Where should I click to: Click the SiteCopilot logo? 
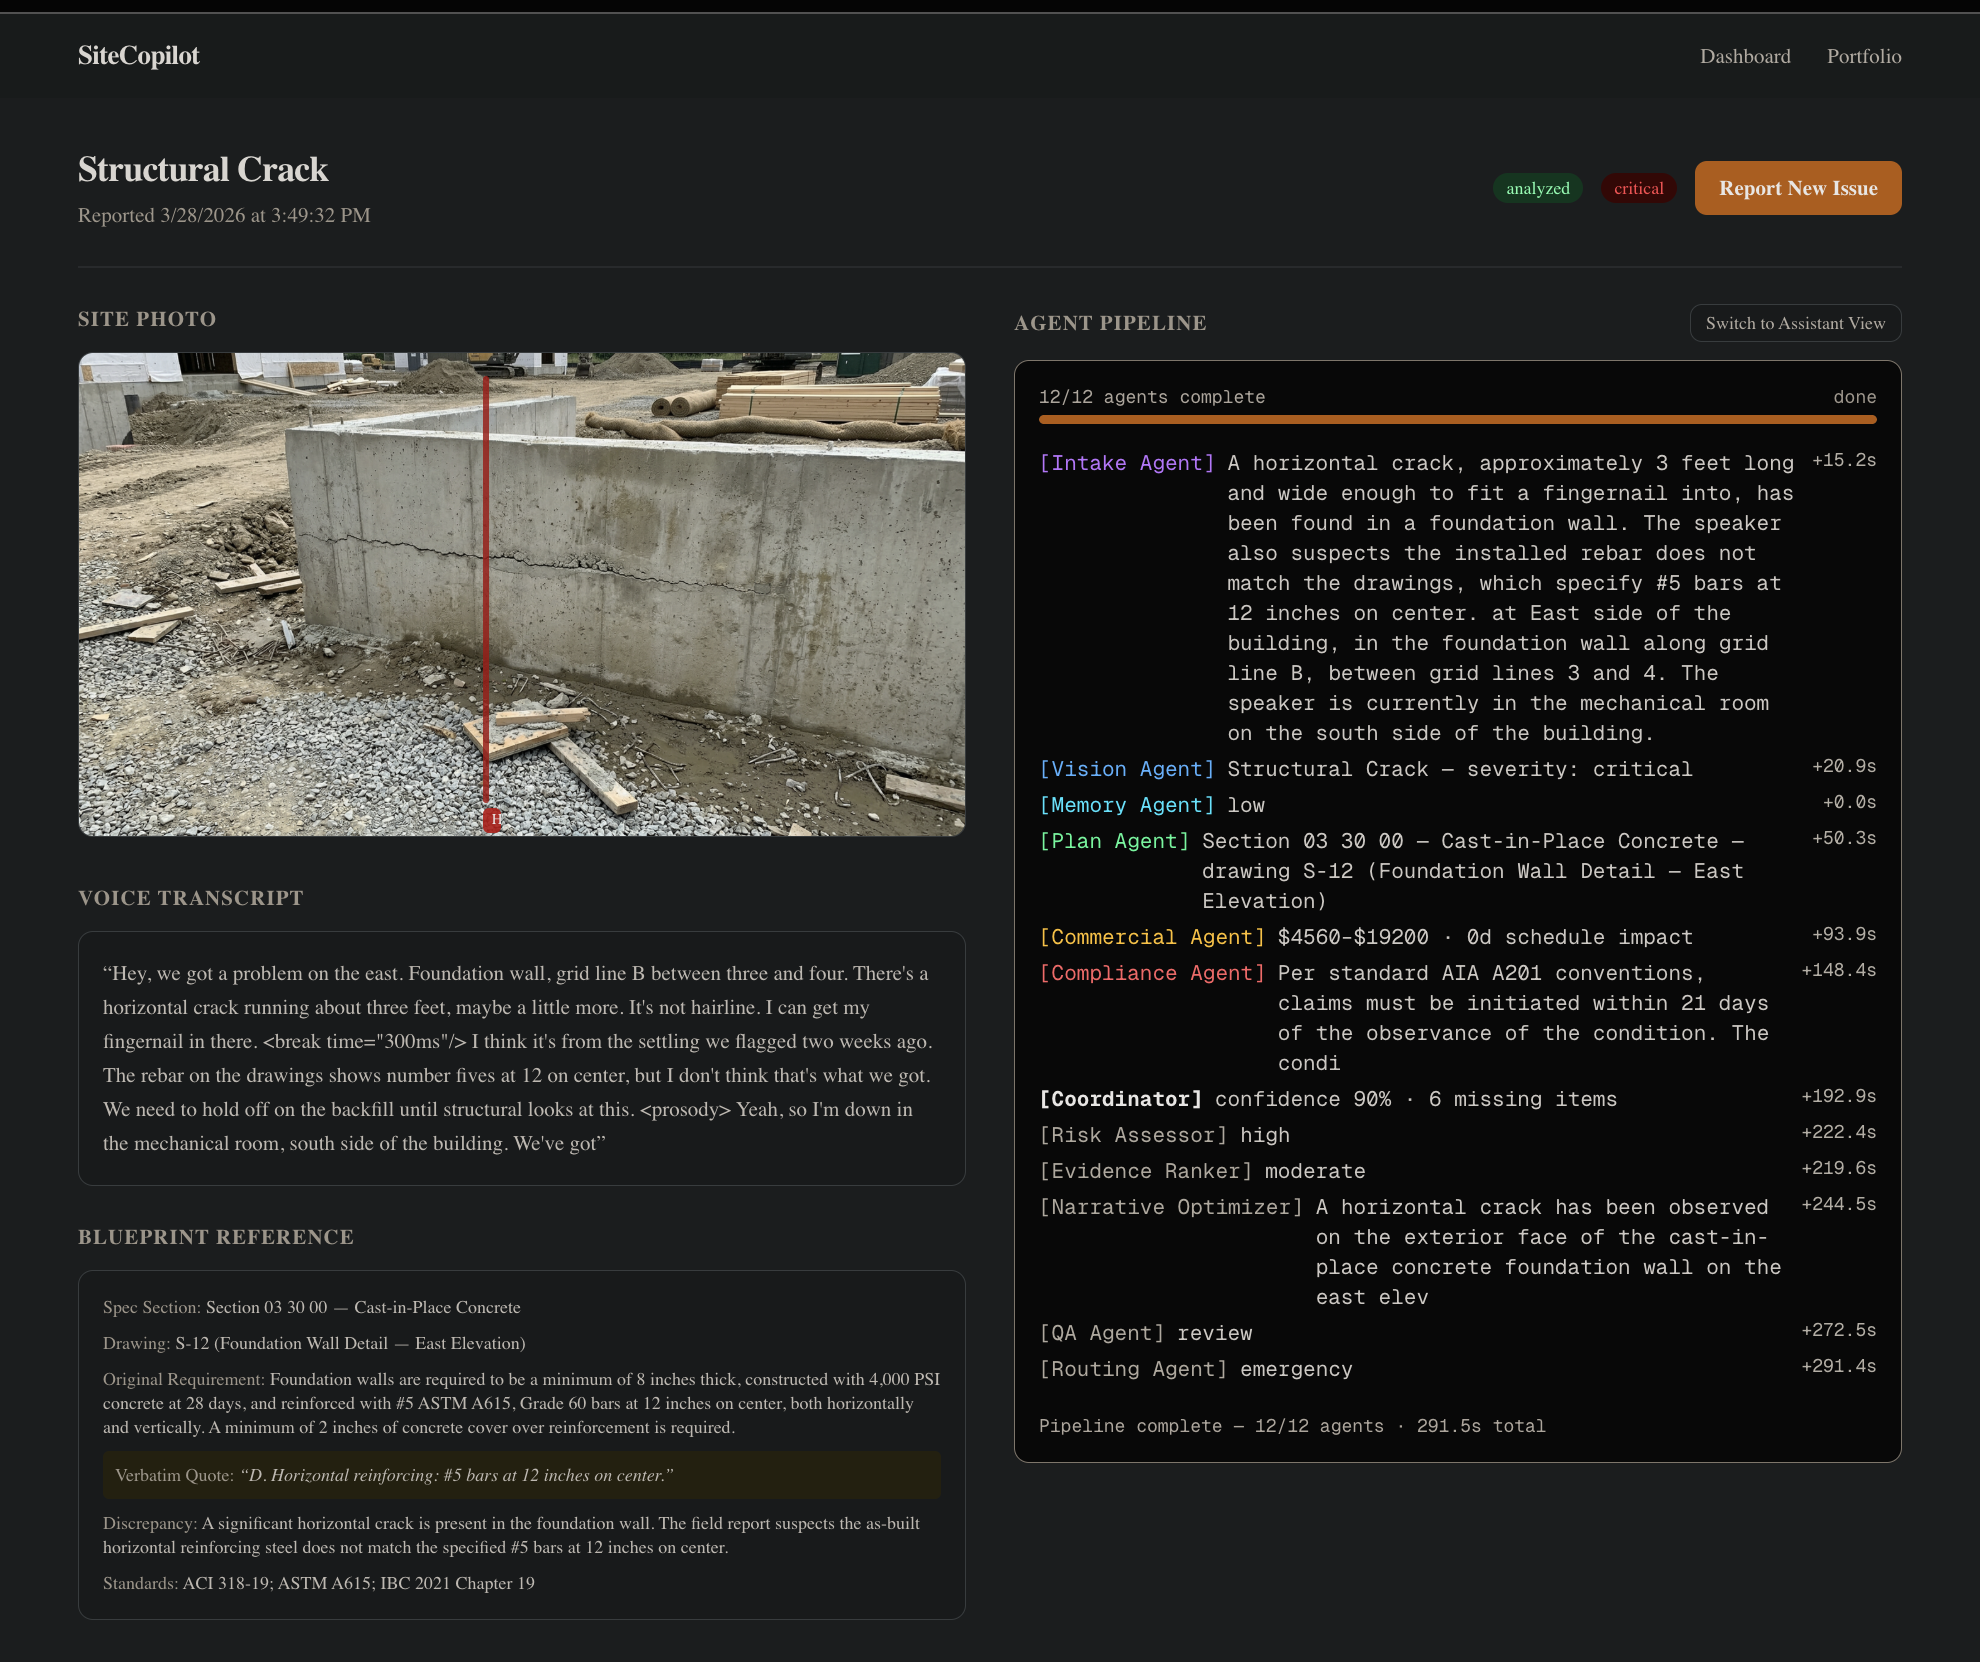(x=138, y=56)
